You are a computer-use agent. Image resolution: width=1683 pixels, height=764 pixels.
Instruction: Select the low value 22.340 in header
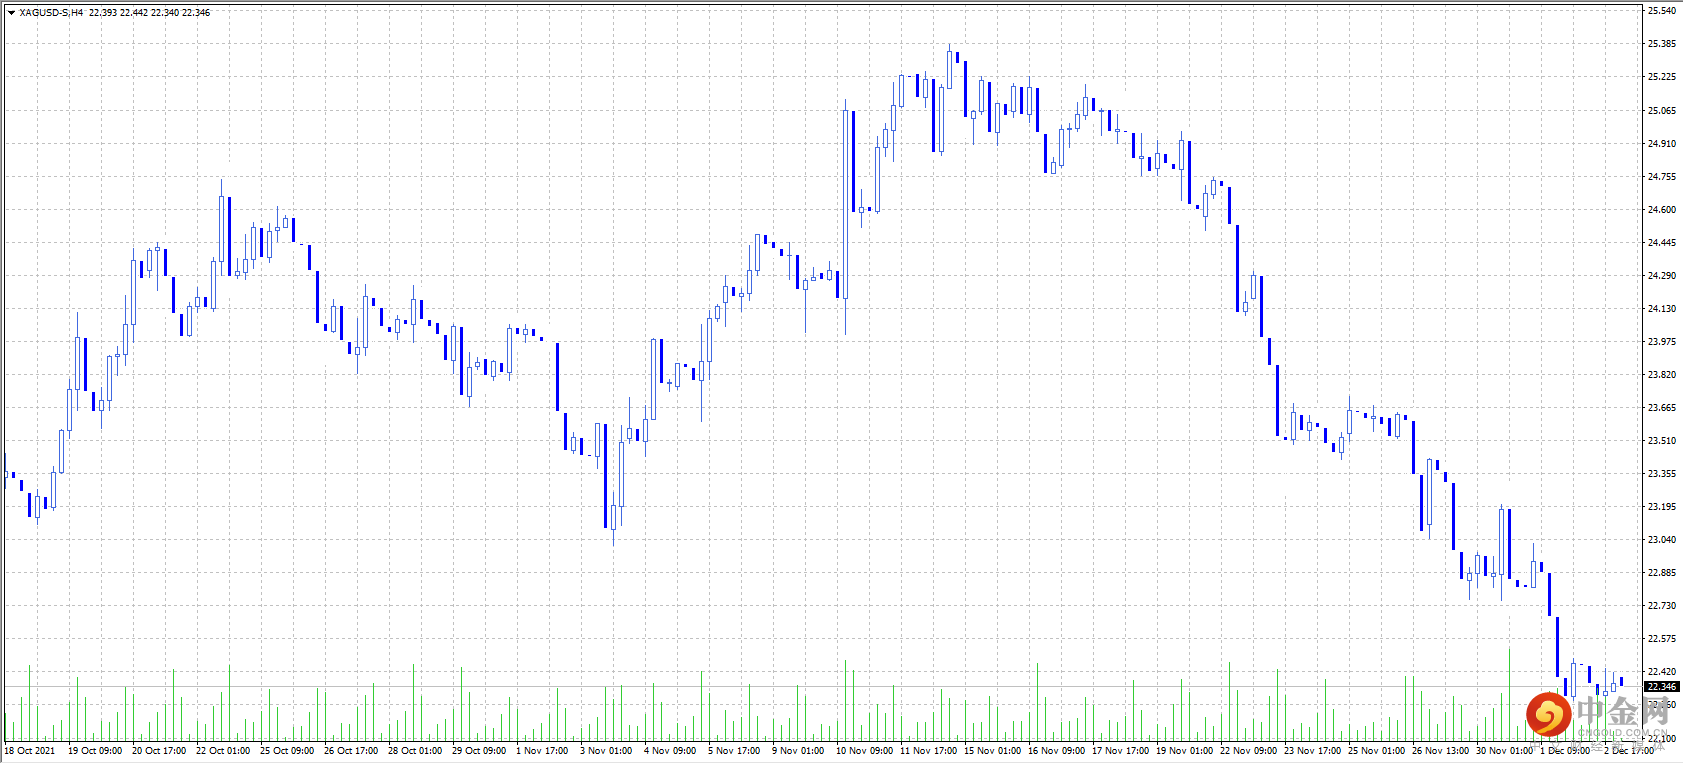coord(165,13)
